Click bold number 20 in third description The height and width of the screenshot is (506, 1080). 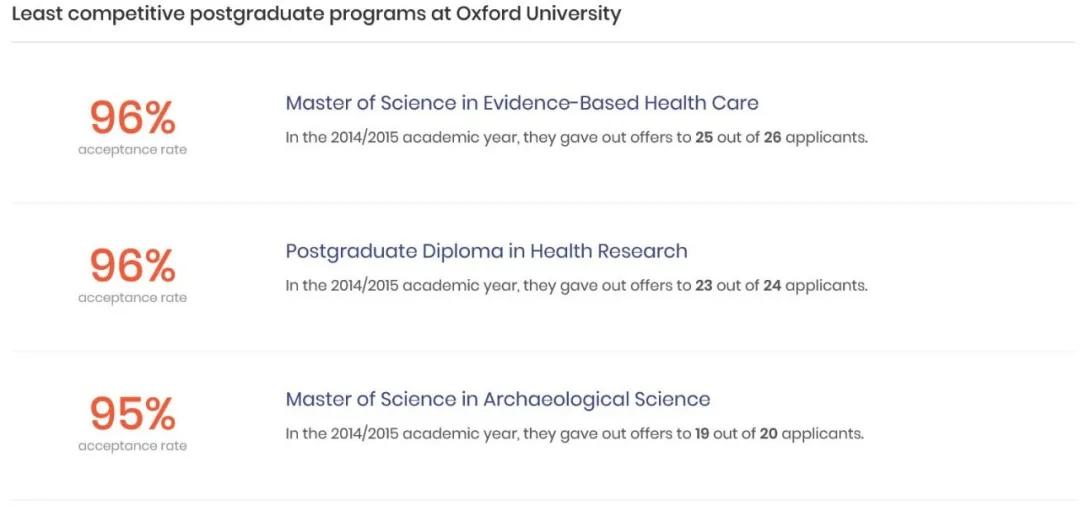coord(769,434)
